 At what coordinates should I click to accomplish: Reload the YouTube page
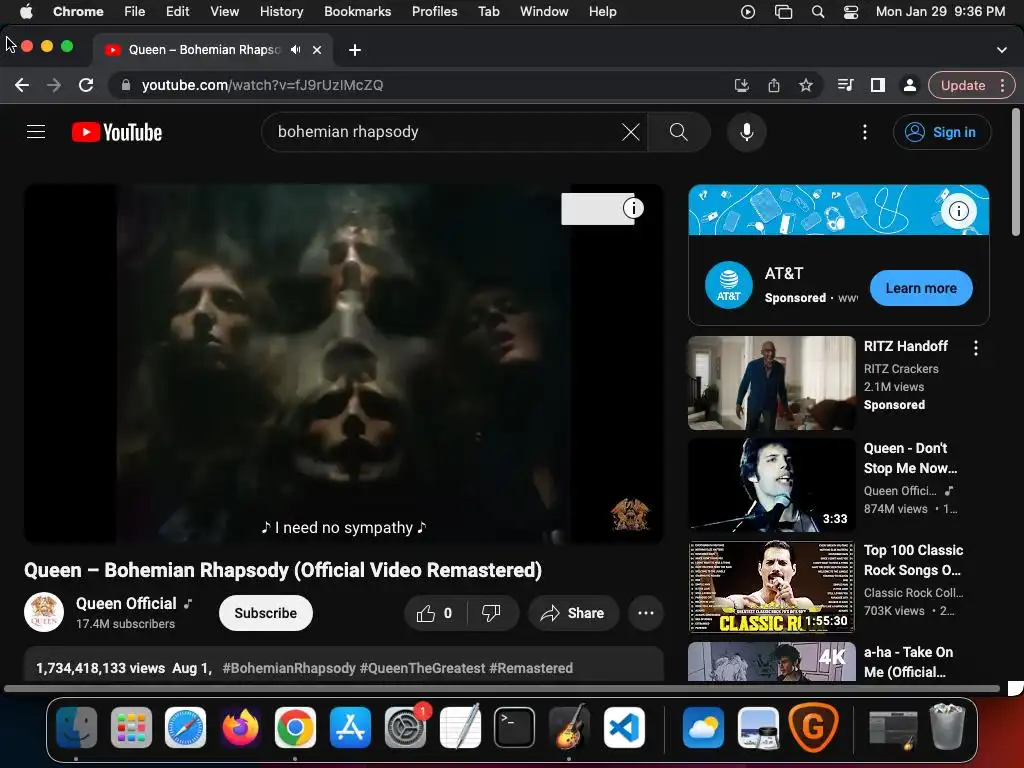click(86, 85)
